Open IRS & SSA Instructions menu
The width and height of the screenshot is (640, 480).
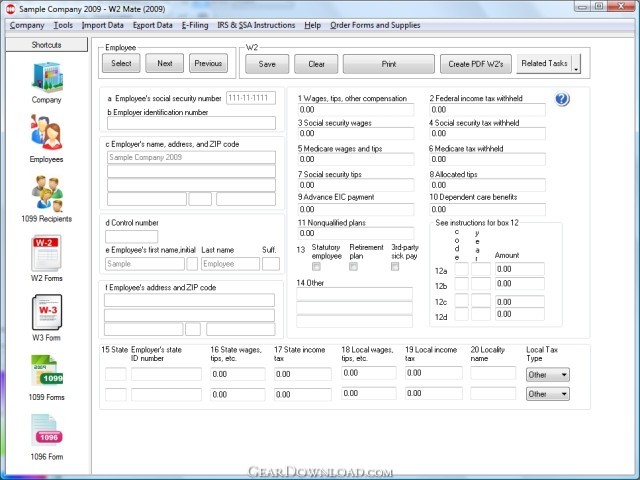(x=256, y=25)
